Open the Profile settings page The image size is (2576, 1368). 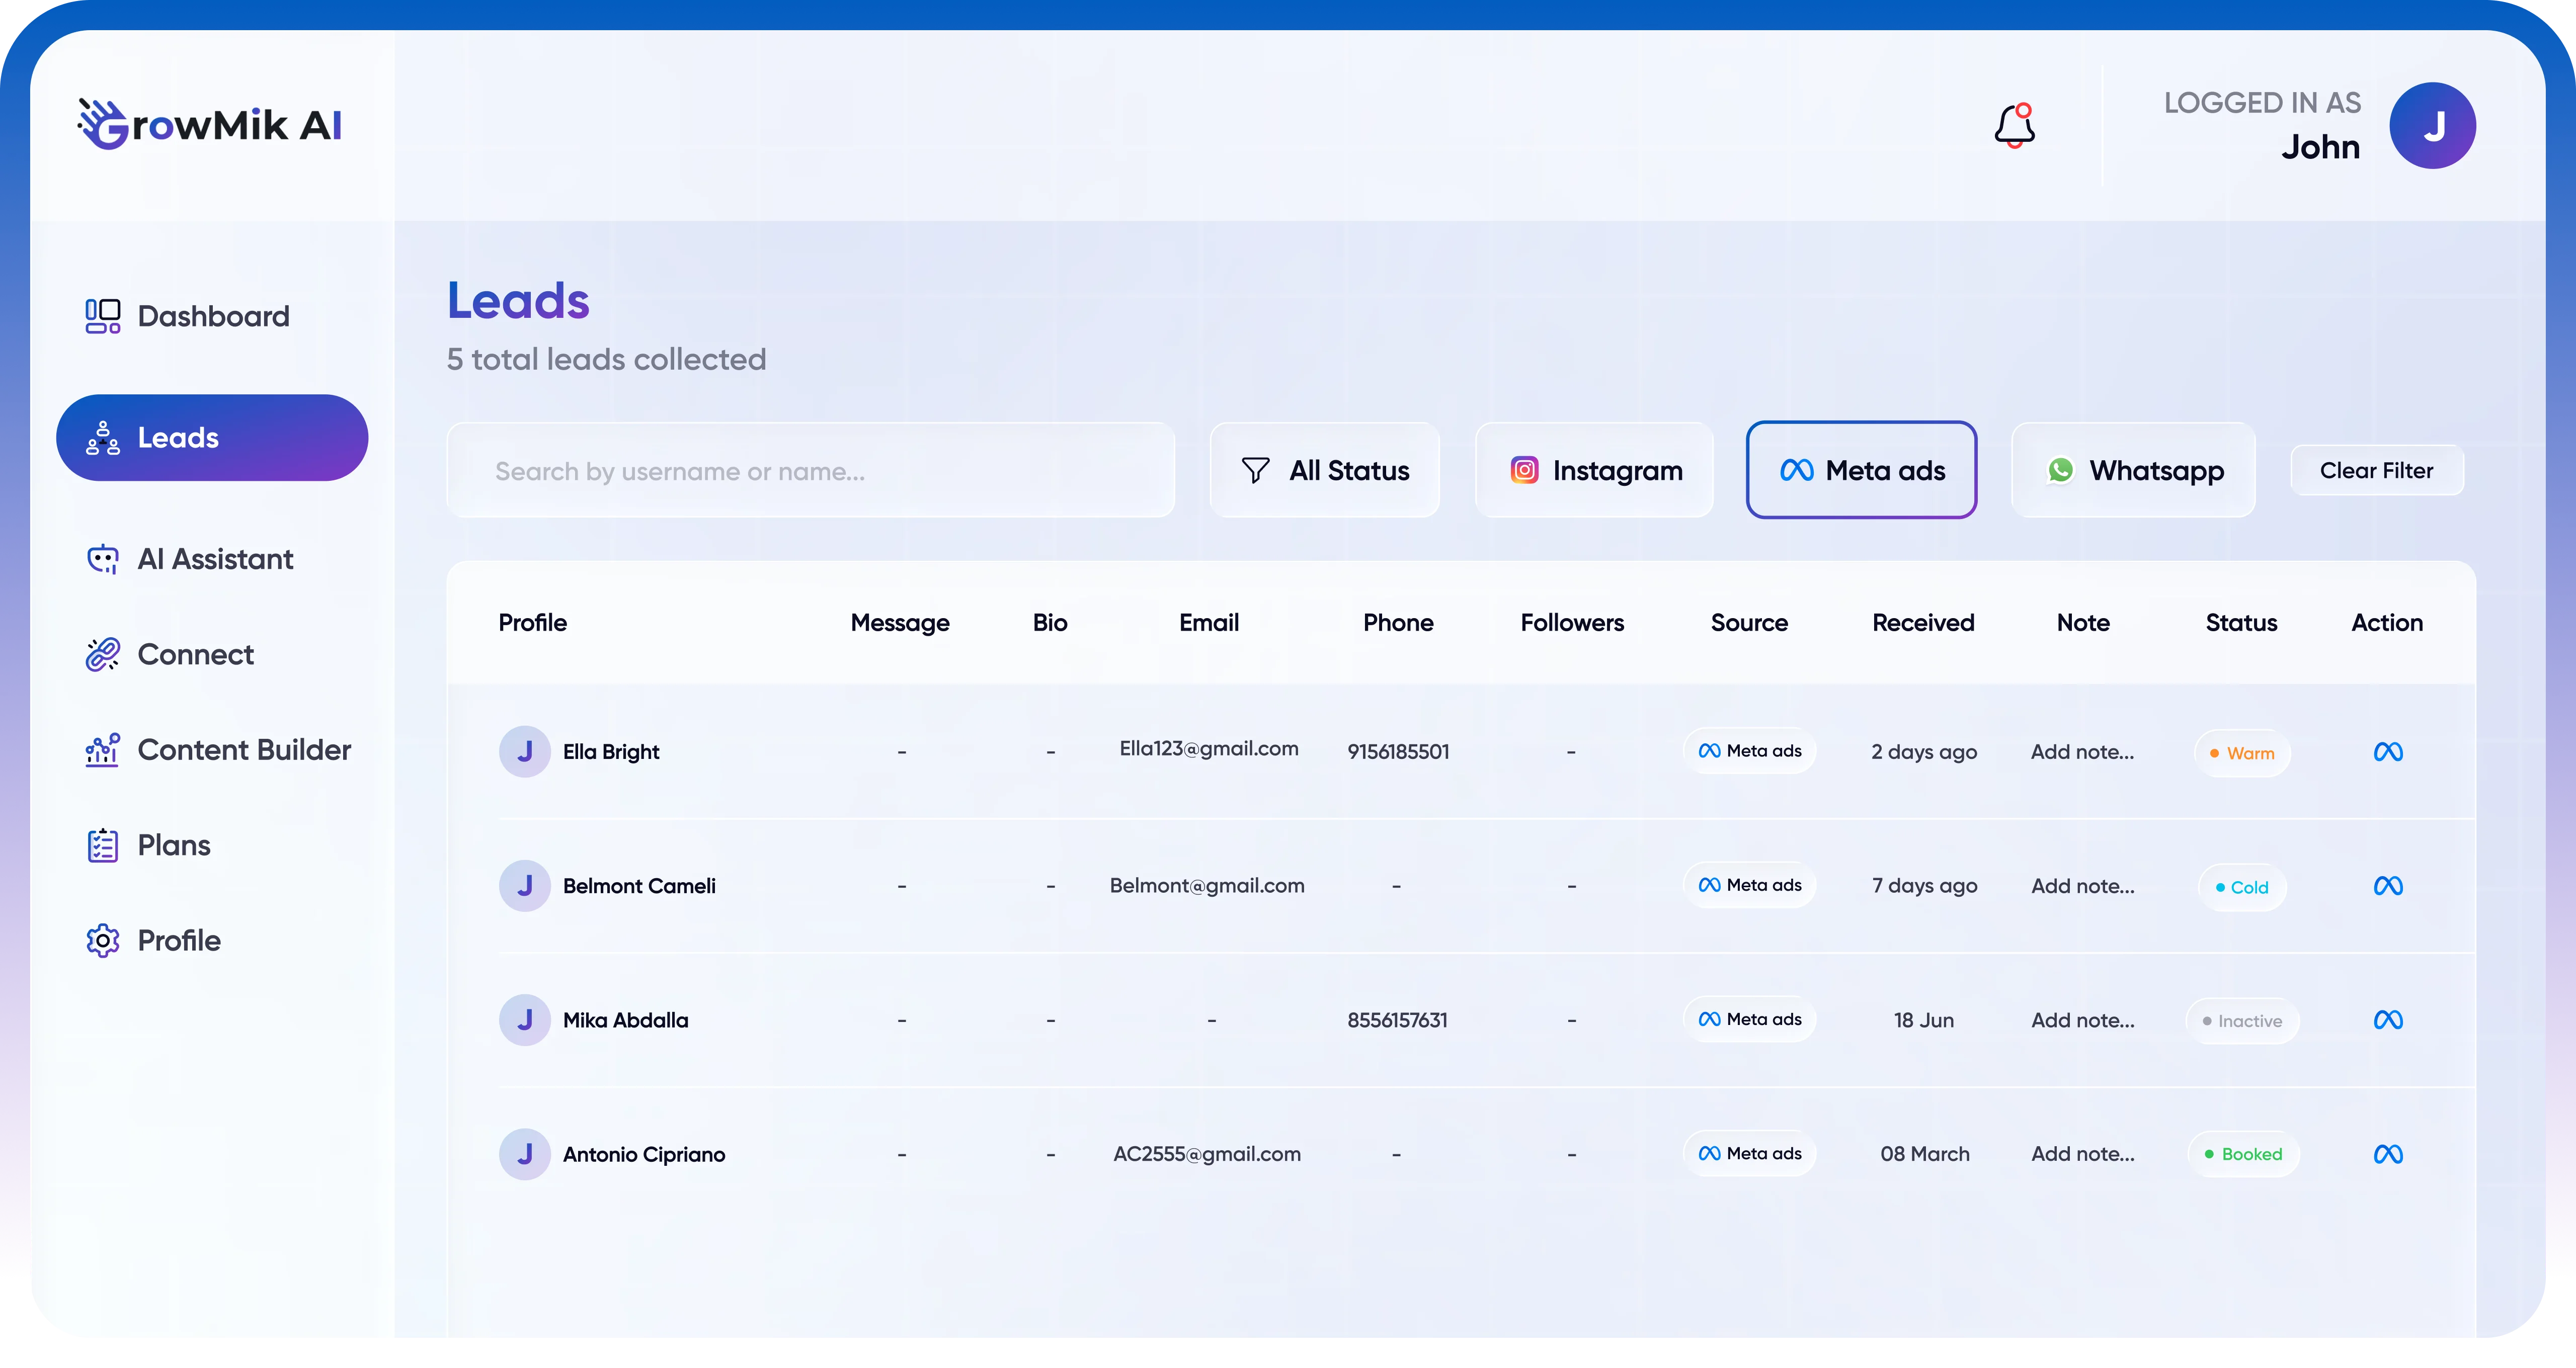coord(153,941)
